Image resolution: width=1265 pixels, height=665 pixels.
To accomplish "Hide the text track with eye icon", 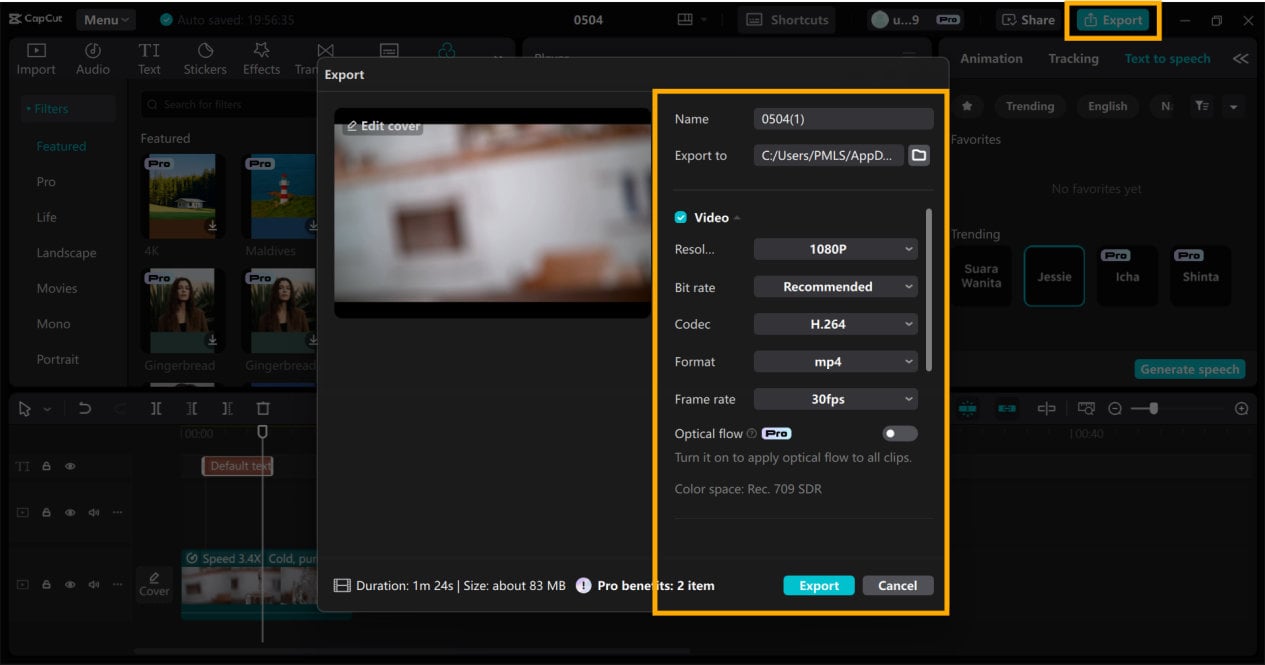I will (x=70, y=466).
